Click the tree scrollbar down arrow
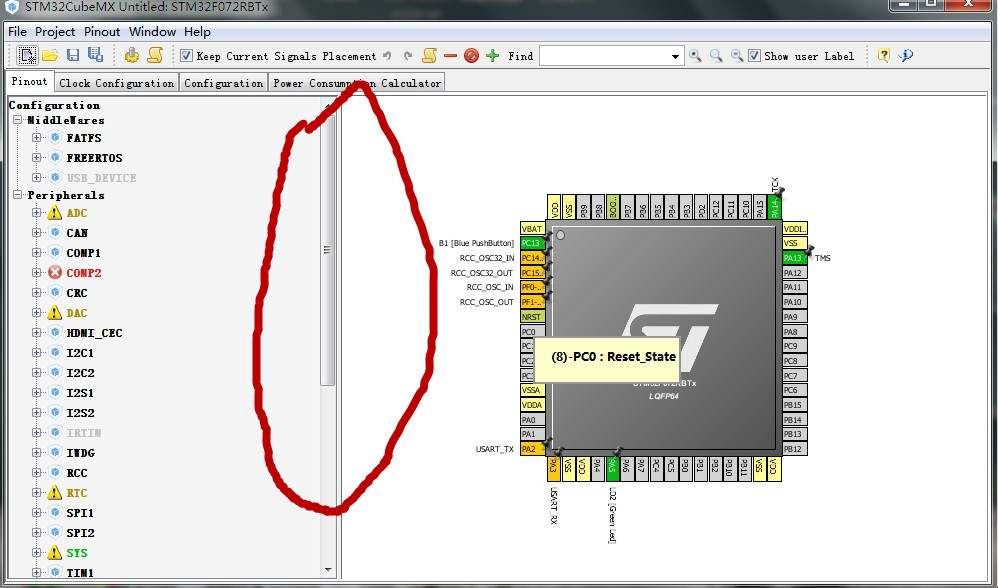This screenshot has width=998, height=588. coord(328,570)
